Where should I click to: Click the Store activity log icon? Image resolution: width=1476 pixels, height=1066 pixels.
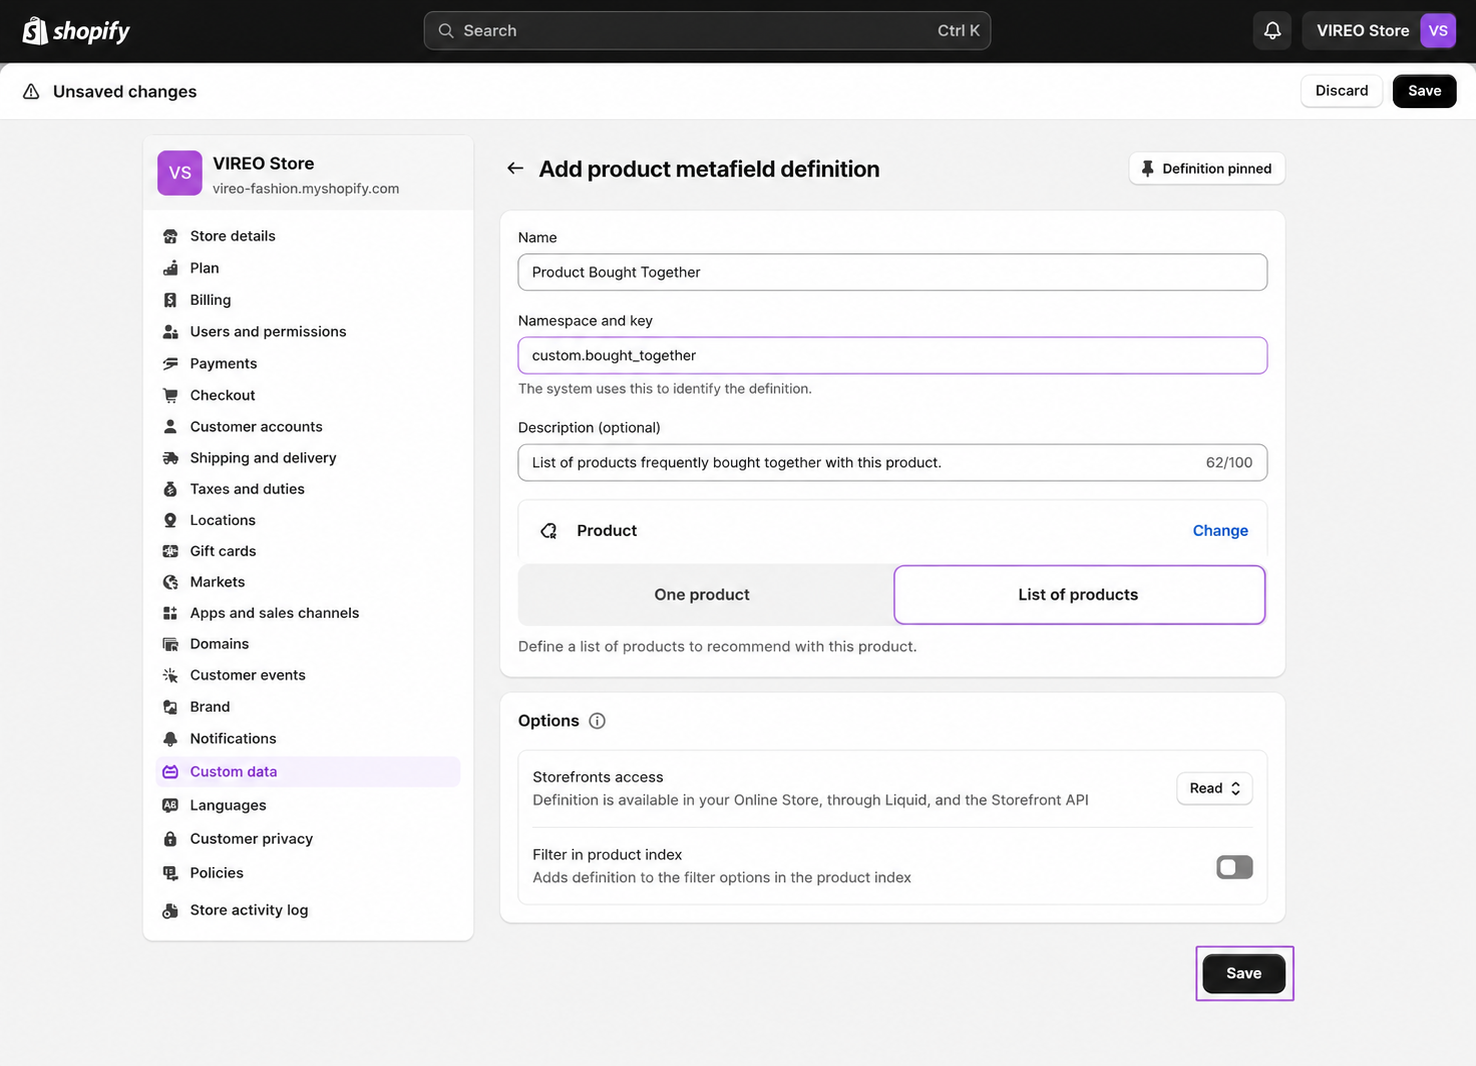pos(170,911)
